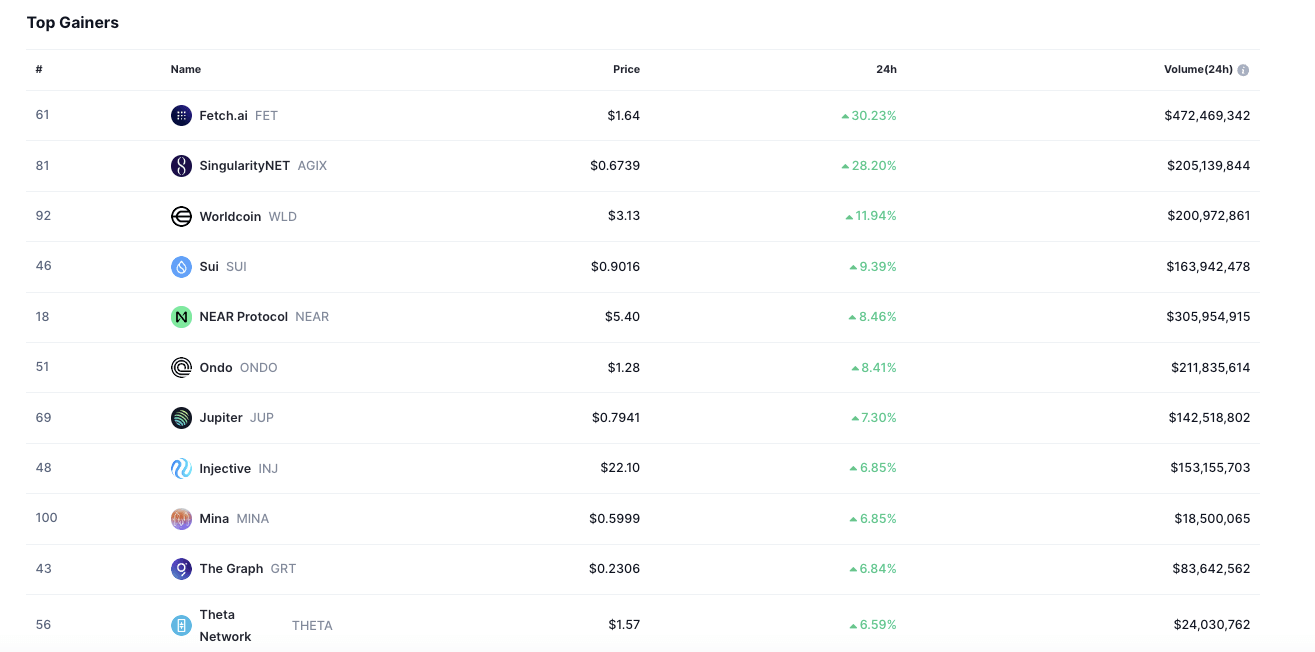Viewport: 1315px width, 652px height.
Task: Click the Worldcoin logo icon
Action: coord(181,217)
